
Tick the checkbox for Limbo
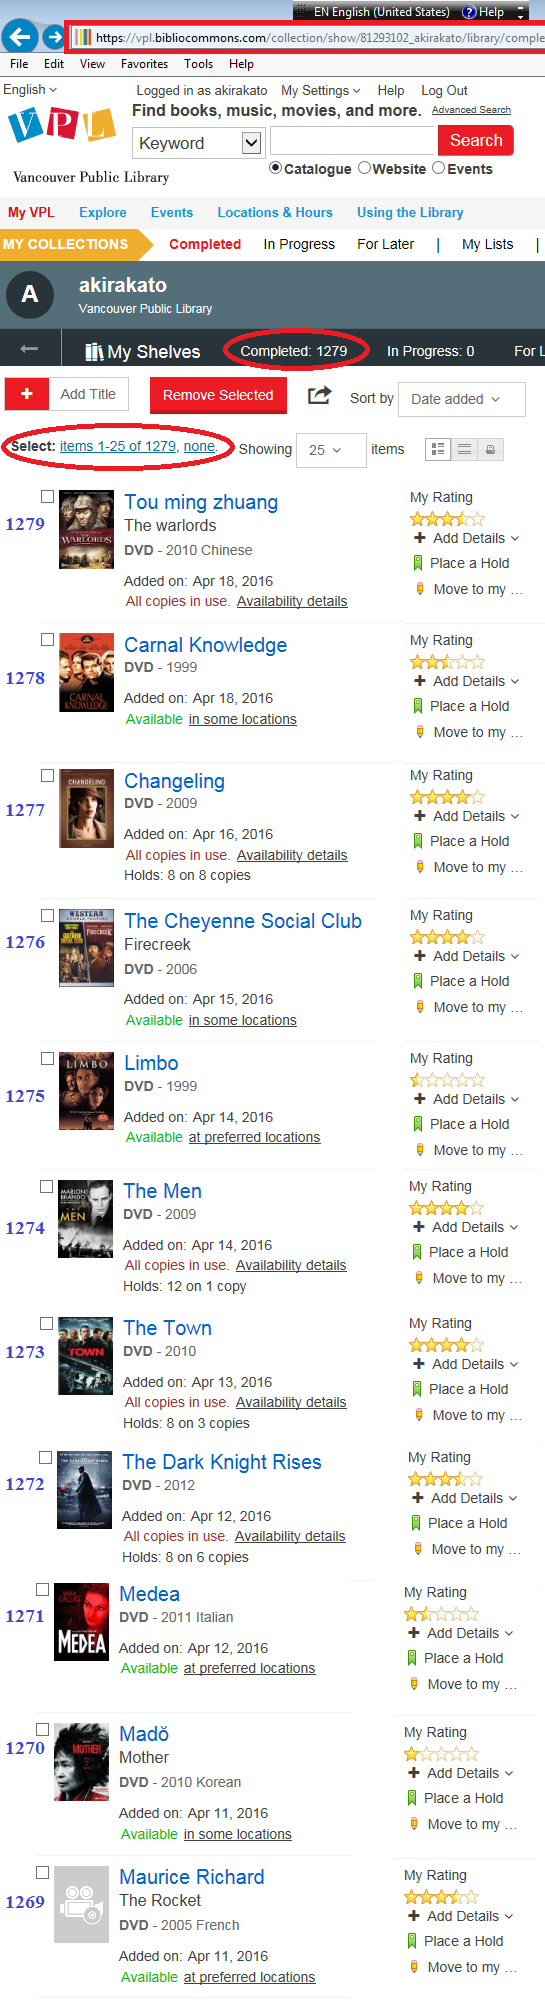[47, 1058]
